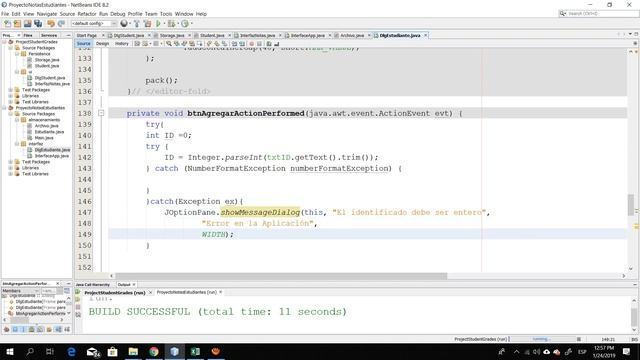Click the Stop icon in Output sidebar
This screenshot has width=640, height=360.
[x=78, y=307]
